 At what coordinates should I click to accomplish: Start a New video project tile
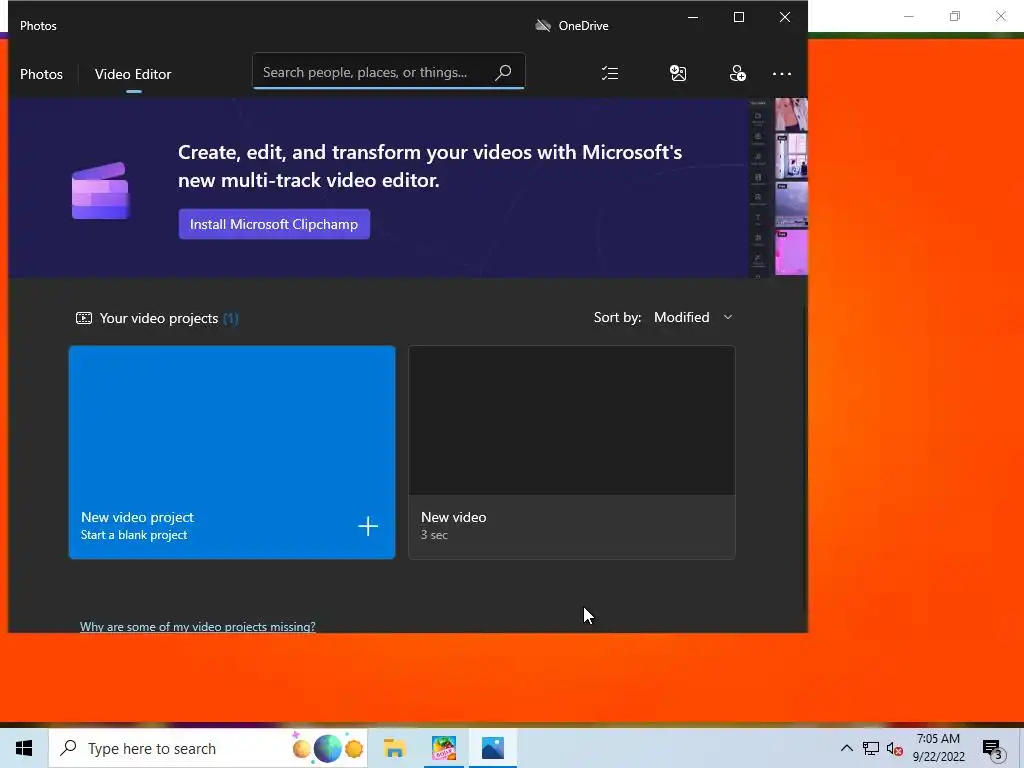coord(232,452)
